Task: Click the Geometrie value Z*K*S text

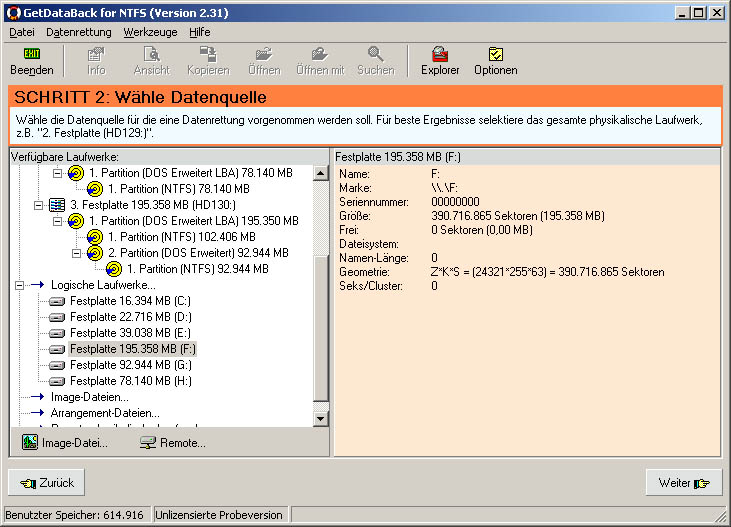Action: 547,272
